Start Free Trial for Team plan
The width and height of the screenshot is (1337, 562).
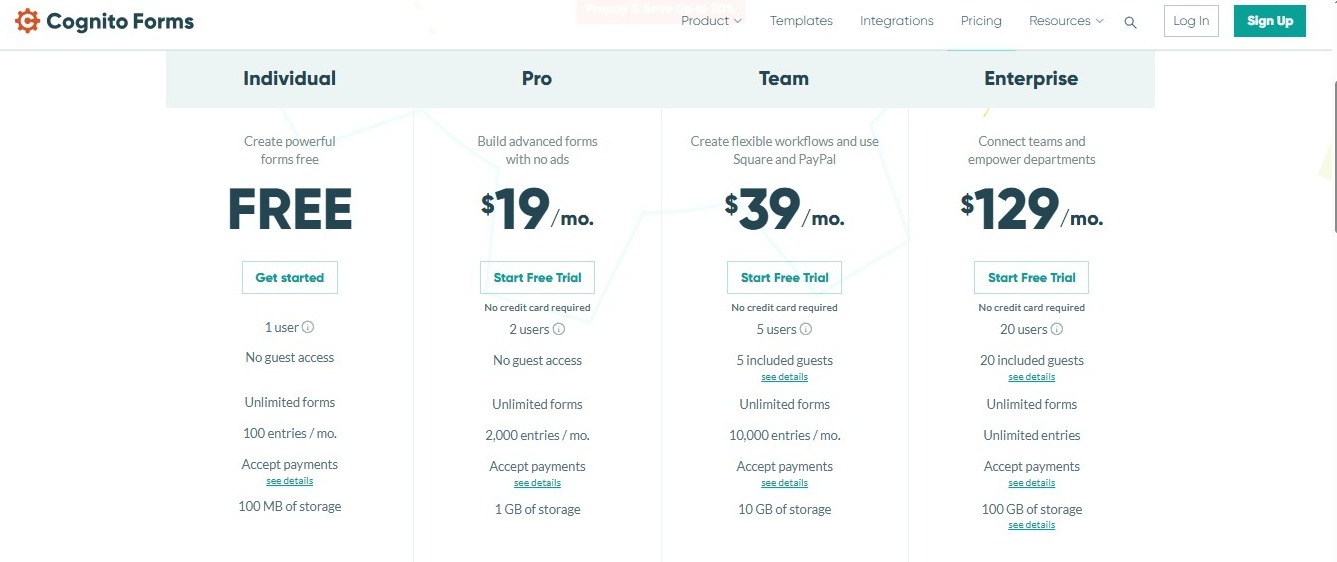[784, 278]
